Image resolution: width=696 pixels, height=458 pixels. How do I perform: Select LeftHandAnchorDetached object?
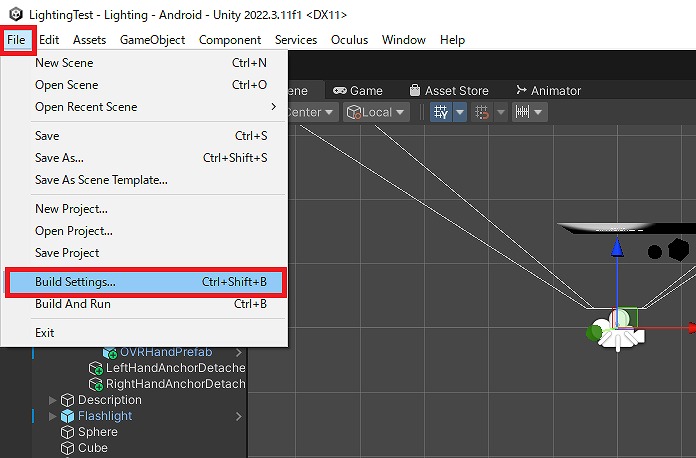pos(175,368)
